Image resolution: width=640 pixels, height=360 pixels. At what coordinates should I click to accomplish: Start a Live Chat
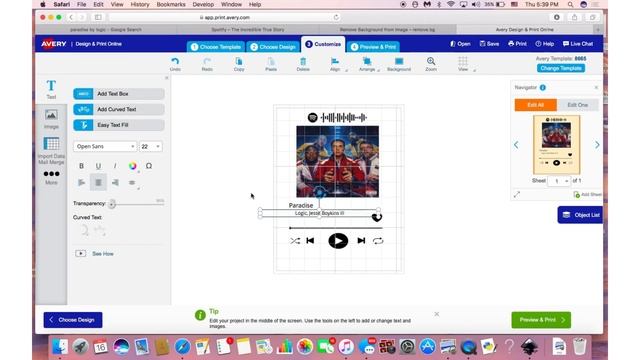tap(578, 44)
